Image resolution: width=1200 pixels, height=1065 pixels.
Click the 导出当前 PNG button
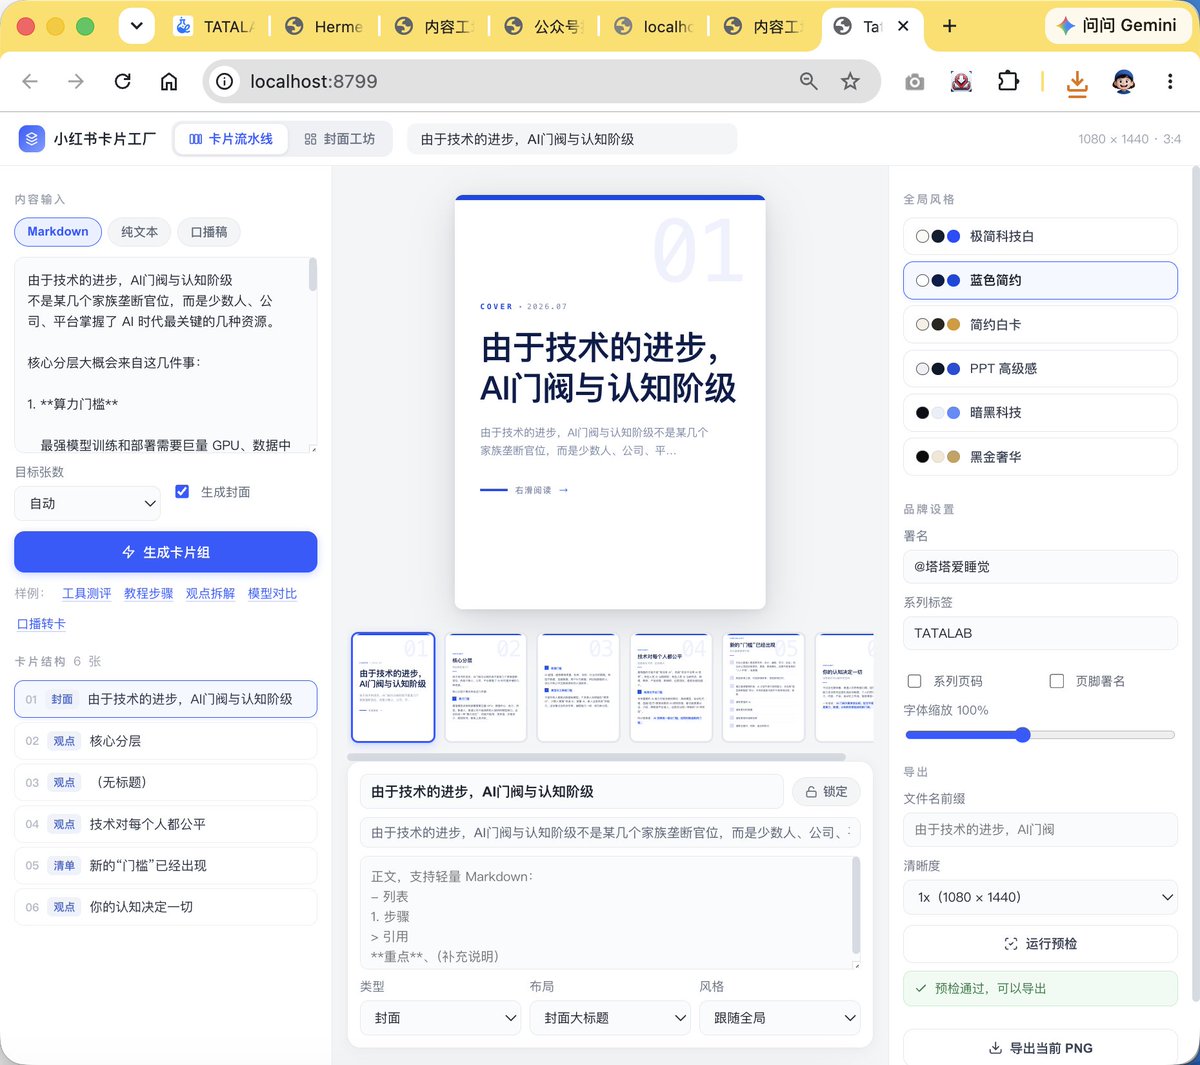click(x=1040, y=1048)
